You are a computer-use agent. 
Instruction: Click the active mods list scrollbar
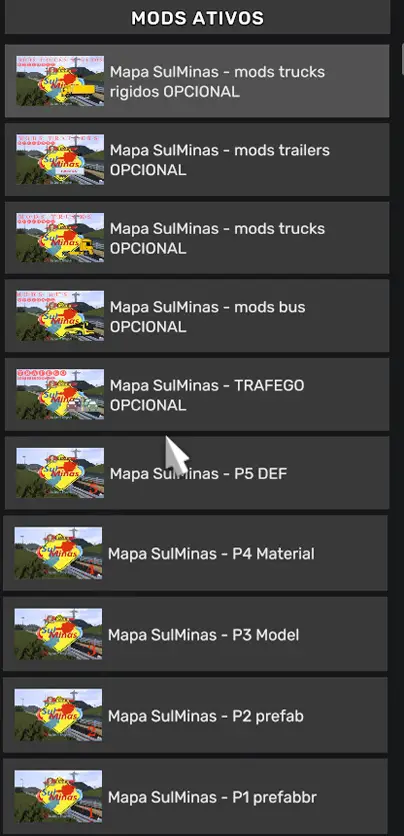(x=402, y=59)
